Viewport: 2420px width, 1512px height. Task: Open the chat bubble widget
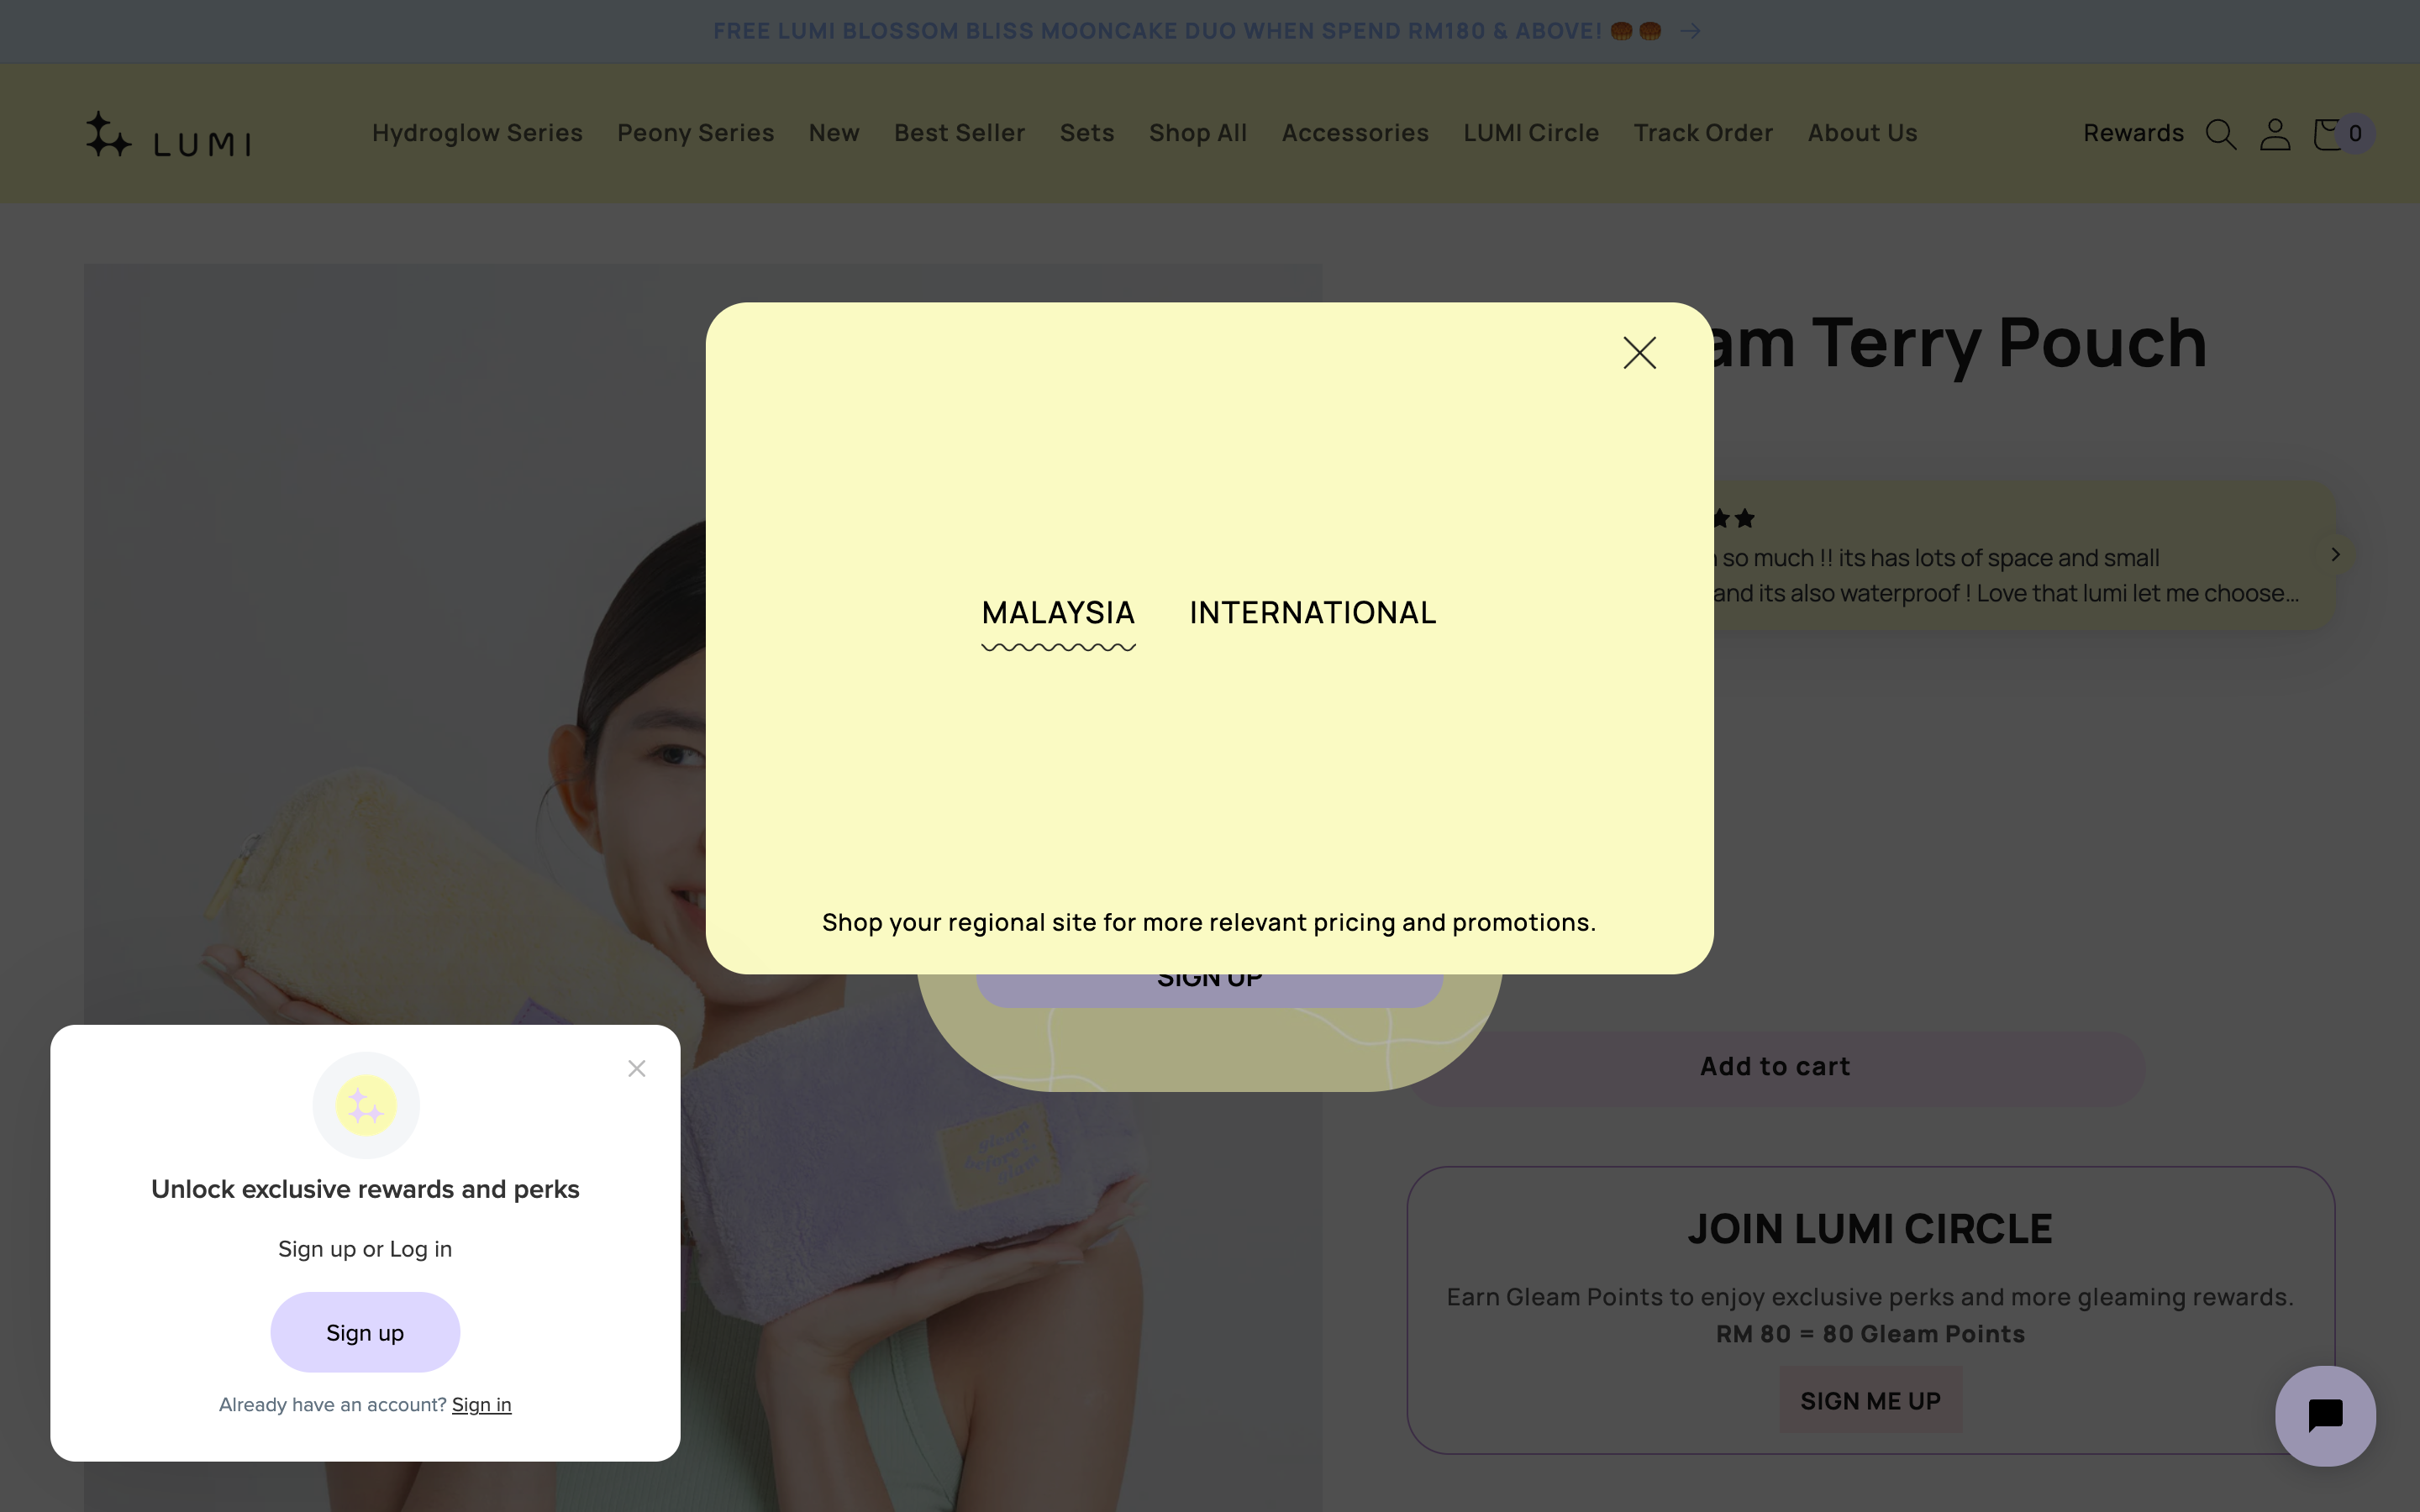2325,1415
